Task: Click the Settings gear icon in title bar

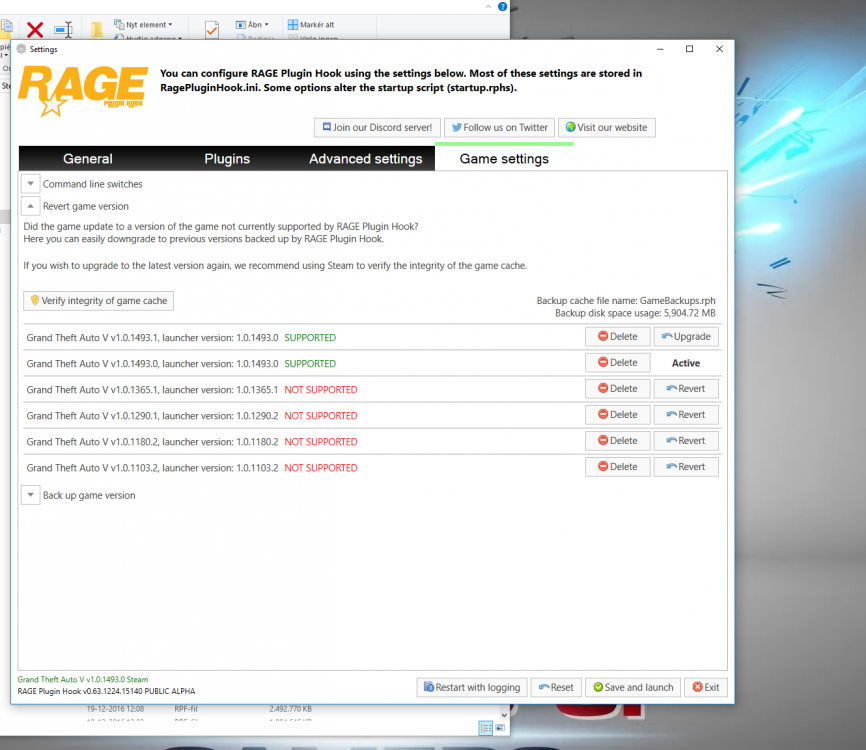Action: (x=22, y=49)
